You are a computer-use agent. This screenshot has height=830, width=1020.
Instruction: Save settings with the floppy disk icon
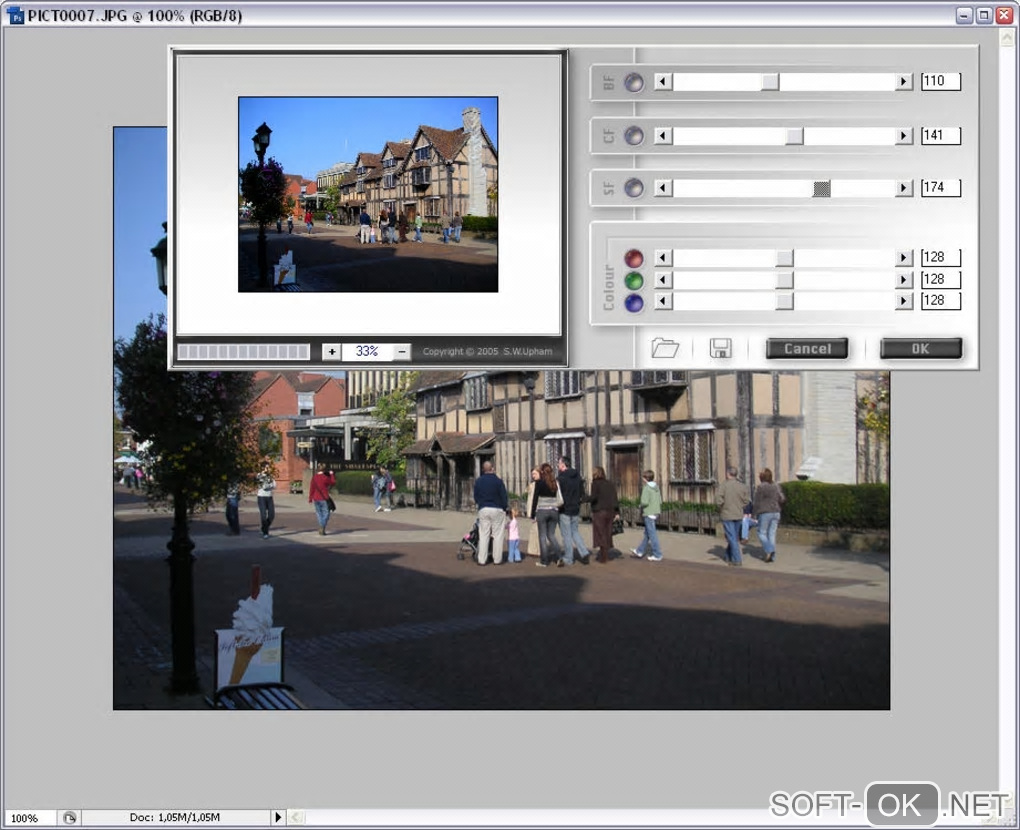click(720, 348)
